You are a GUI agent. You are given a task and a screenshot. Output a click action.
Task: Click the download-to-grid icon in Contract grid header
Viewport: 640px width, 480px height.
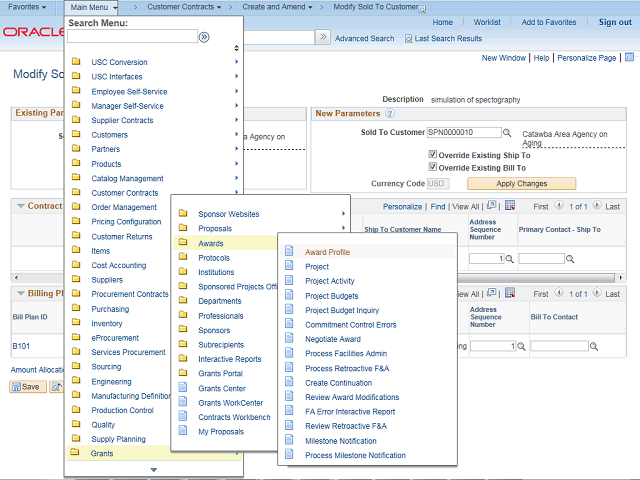(x=510, y=205)
